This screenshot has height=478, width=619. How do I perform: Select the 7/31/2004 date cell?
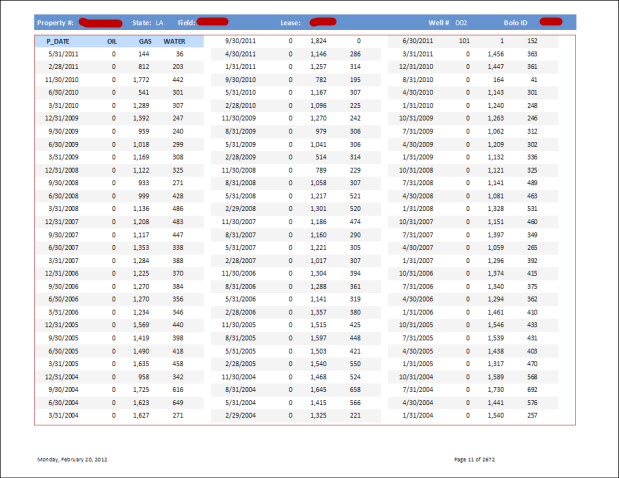pyautogui.click(x=418, y=390)
